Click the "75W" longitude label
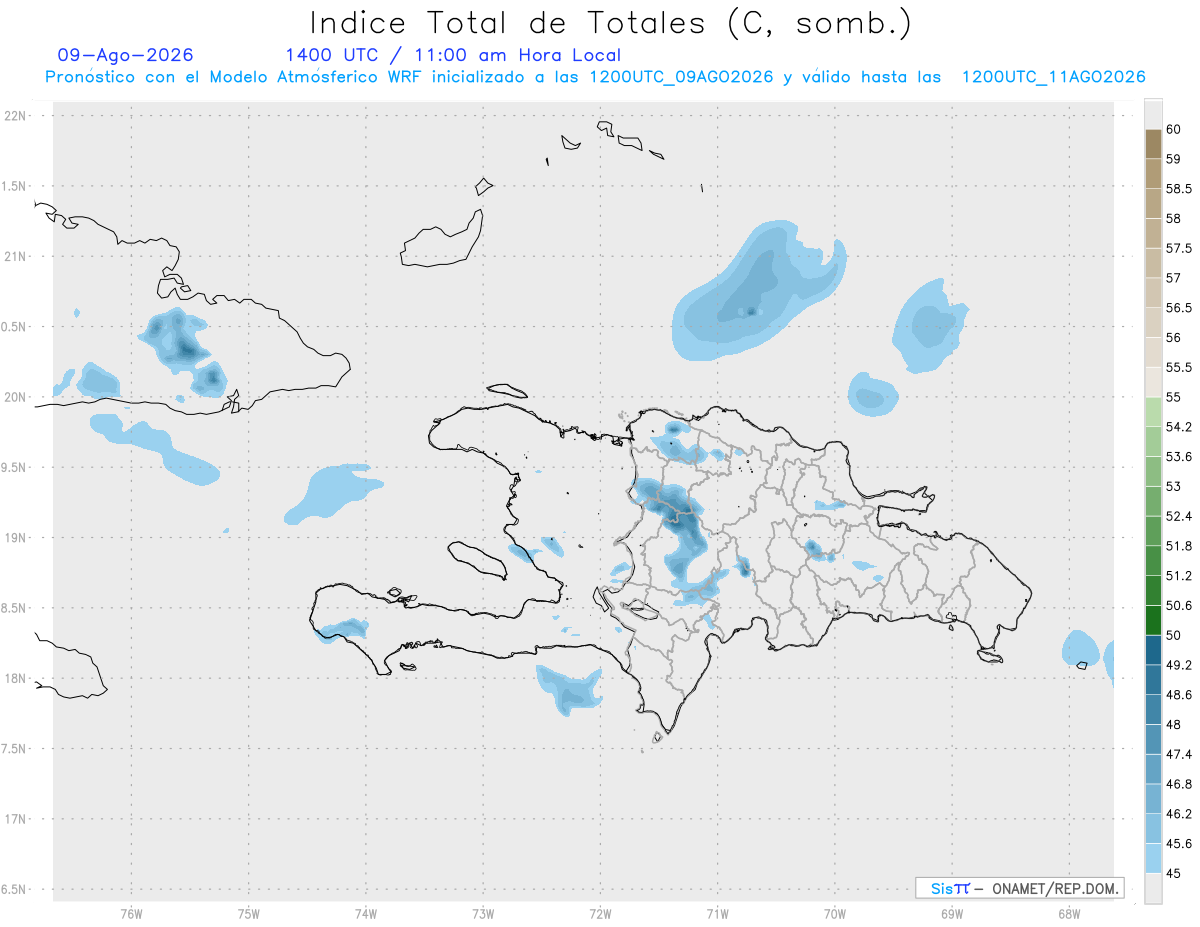Image resolution: width=1200 pixels, height=927 pixels. point(248,914)
